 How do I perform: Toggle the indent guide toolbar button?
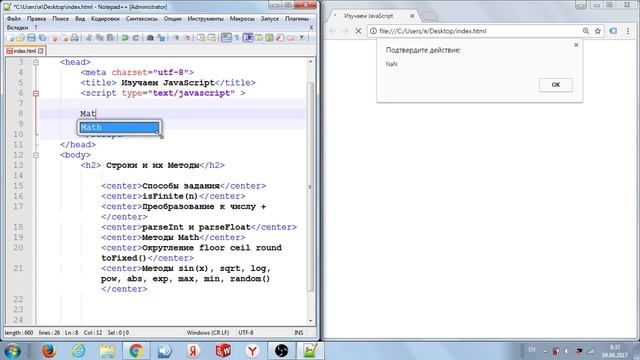248,38
